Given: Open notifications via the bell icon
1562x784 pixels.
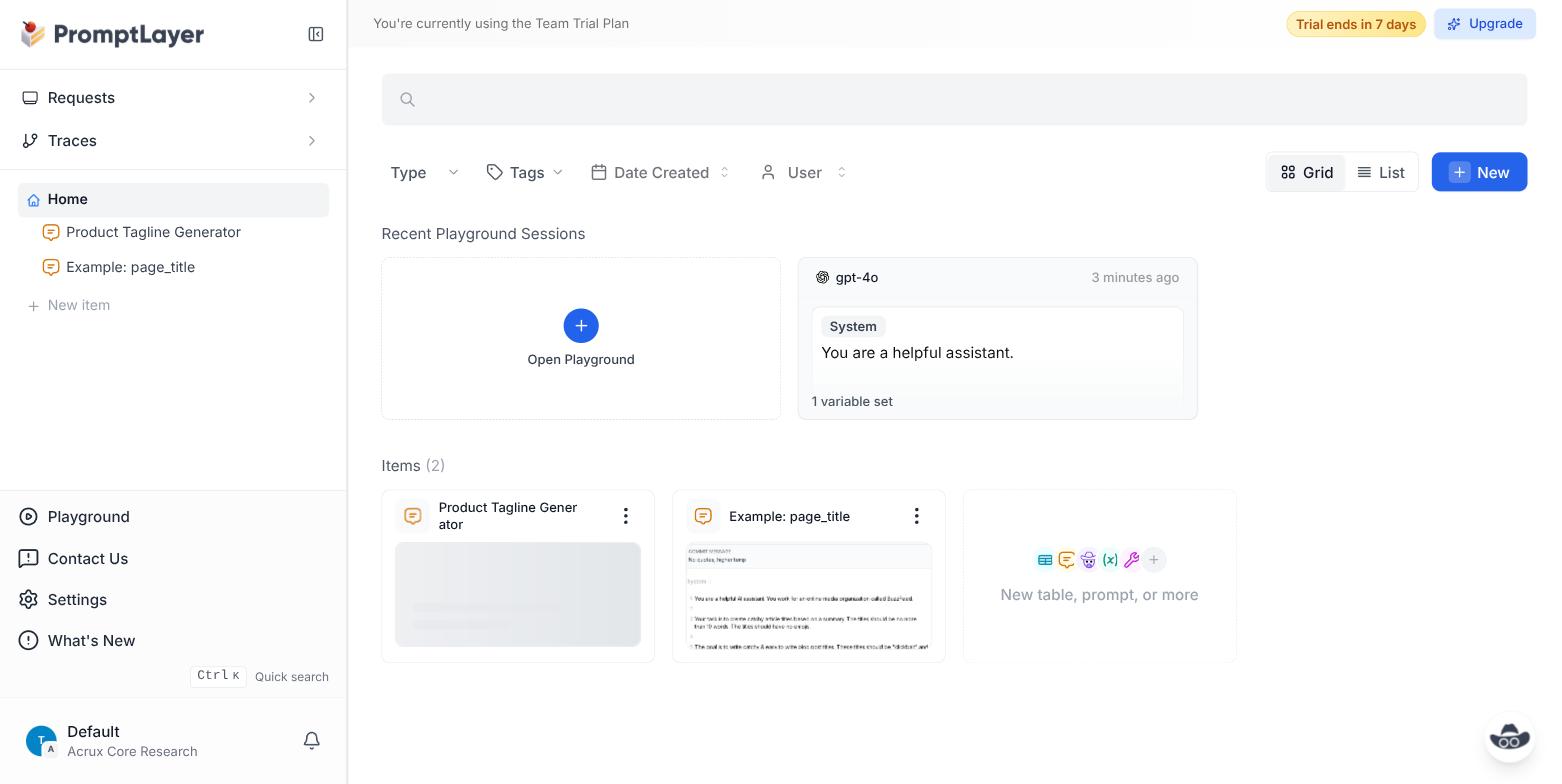Looking at the screenshot, I should [312, 740].
